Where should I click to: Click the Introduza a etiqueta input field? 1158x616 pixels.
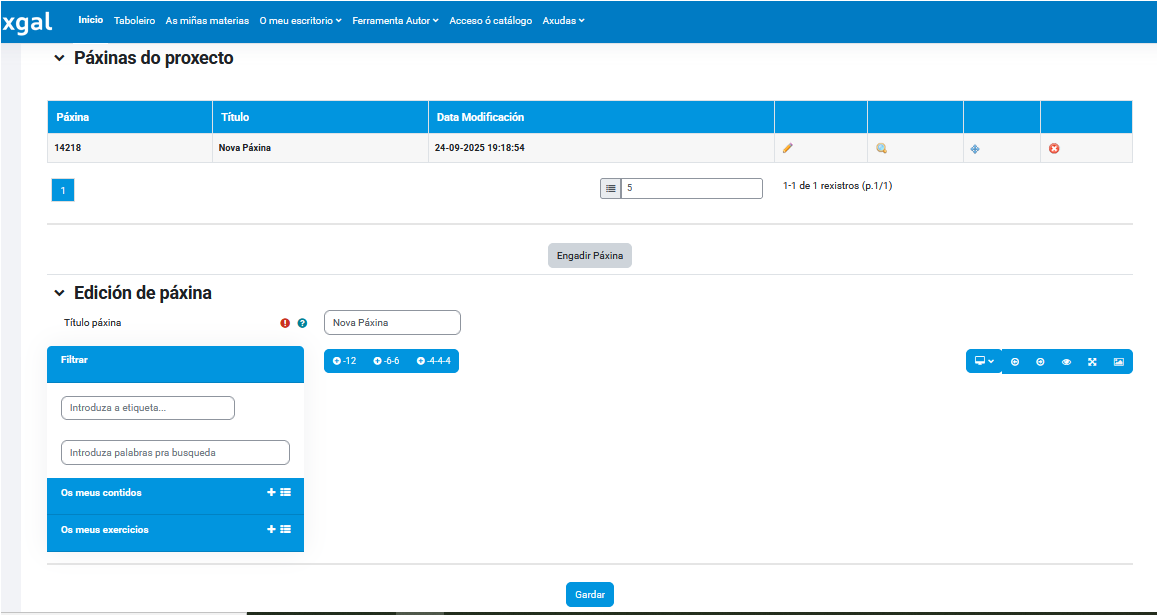148,408
